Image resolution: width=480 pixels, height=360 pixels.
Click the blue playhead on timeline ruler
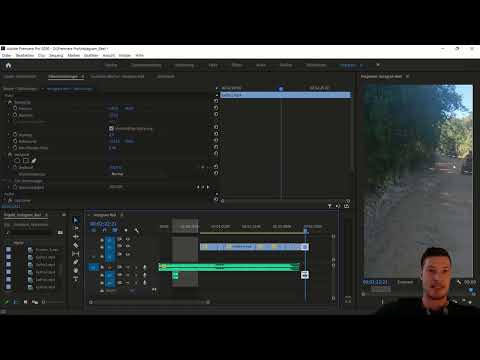306,231
